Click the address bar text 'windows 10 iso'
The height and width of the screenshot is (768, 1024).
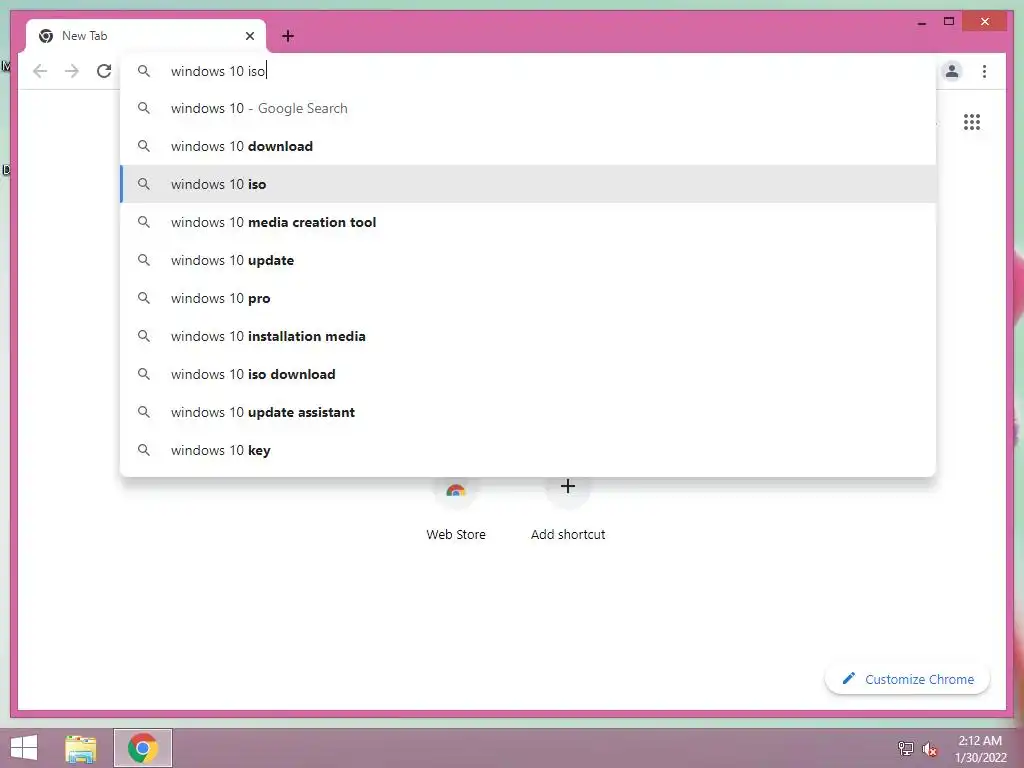pyautogui.click(x=218, y=71)
